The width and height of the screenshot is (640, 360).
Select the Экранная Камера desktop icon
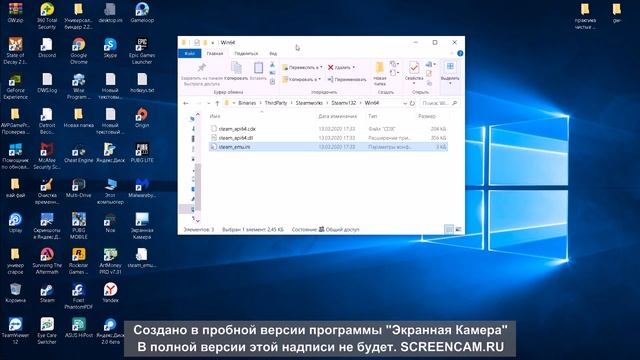point(142,226)
